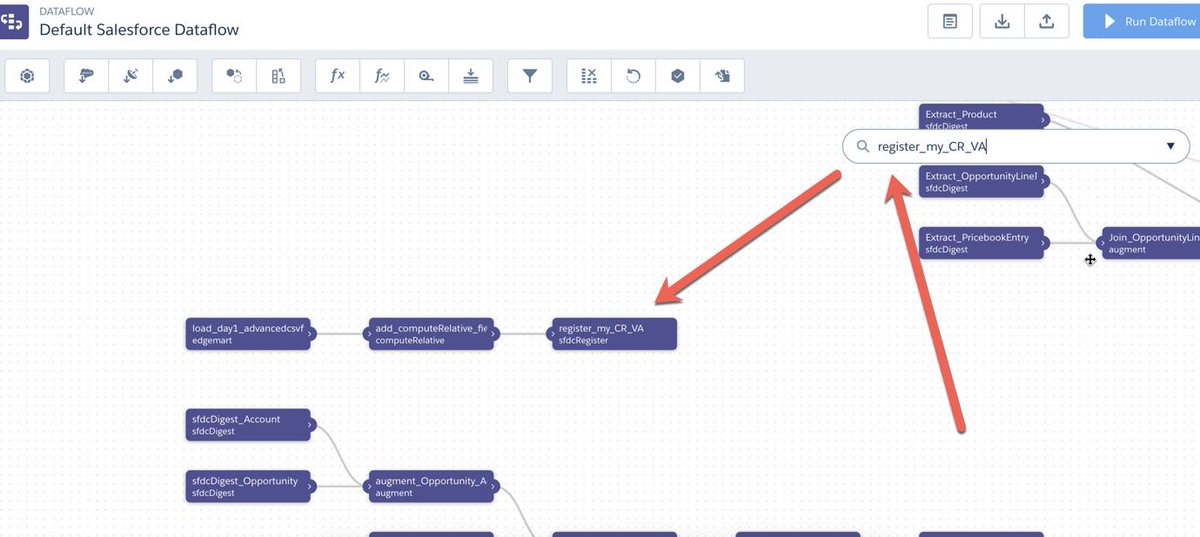Viewport: 1200px width, 537px height.
Task: Download the dataflow JSON file
Action: (1002, 21)
